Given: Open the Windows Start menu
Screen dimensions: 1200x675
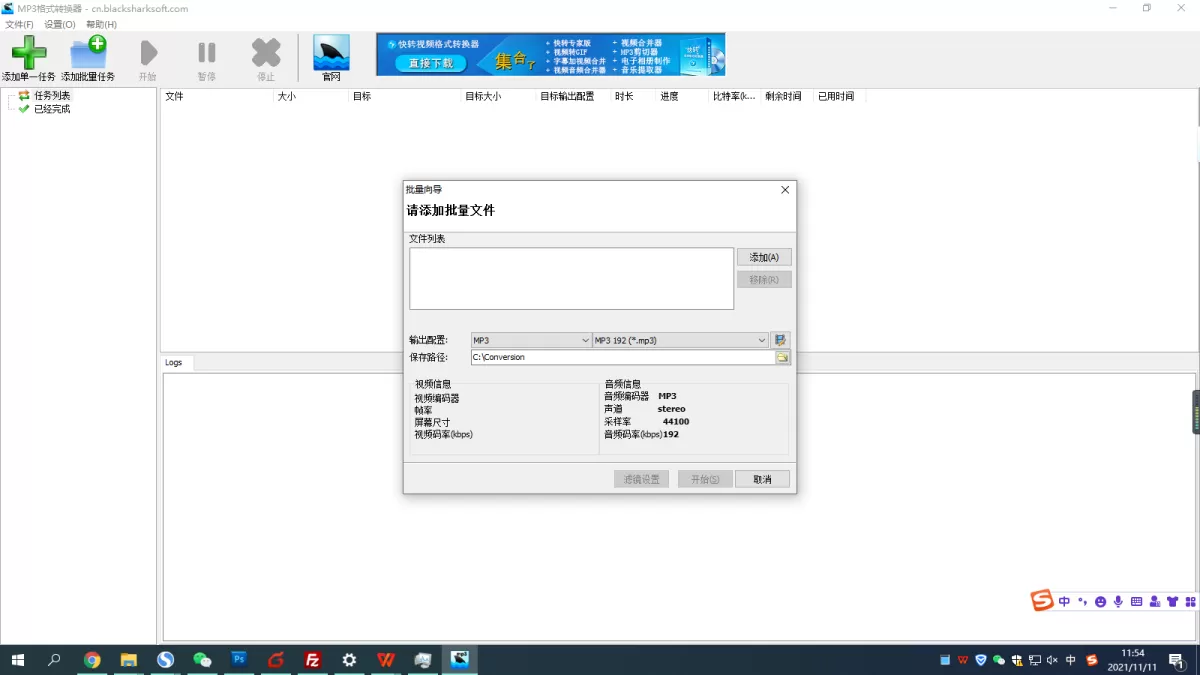Looking at the screenshot, I should (18, 660).
